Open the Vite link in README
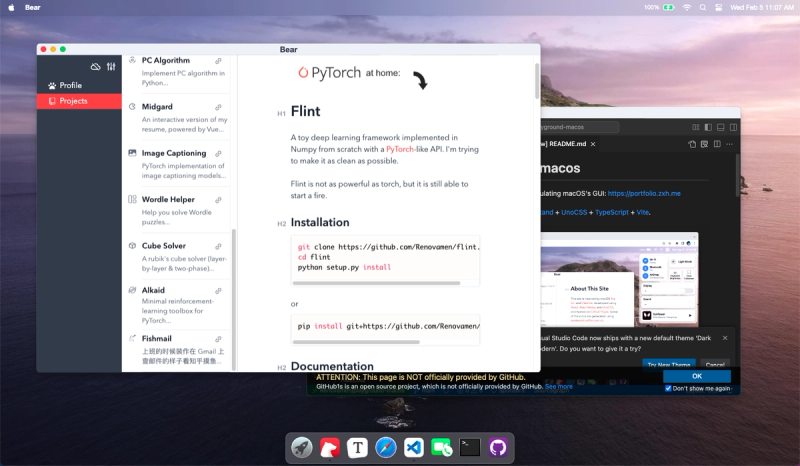This screenshot has width=800, height=466. tap(642, 212)
